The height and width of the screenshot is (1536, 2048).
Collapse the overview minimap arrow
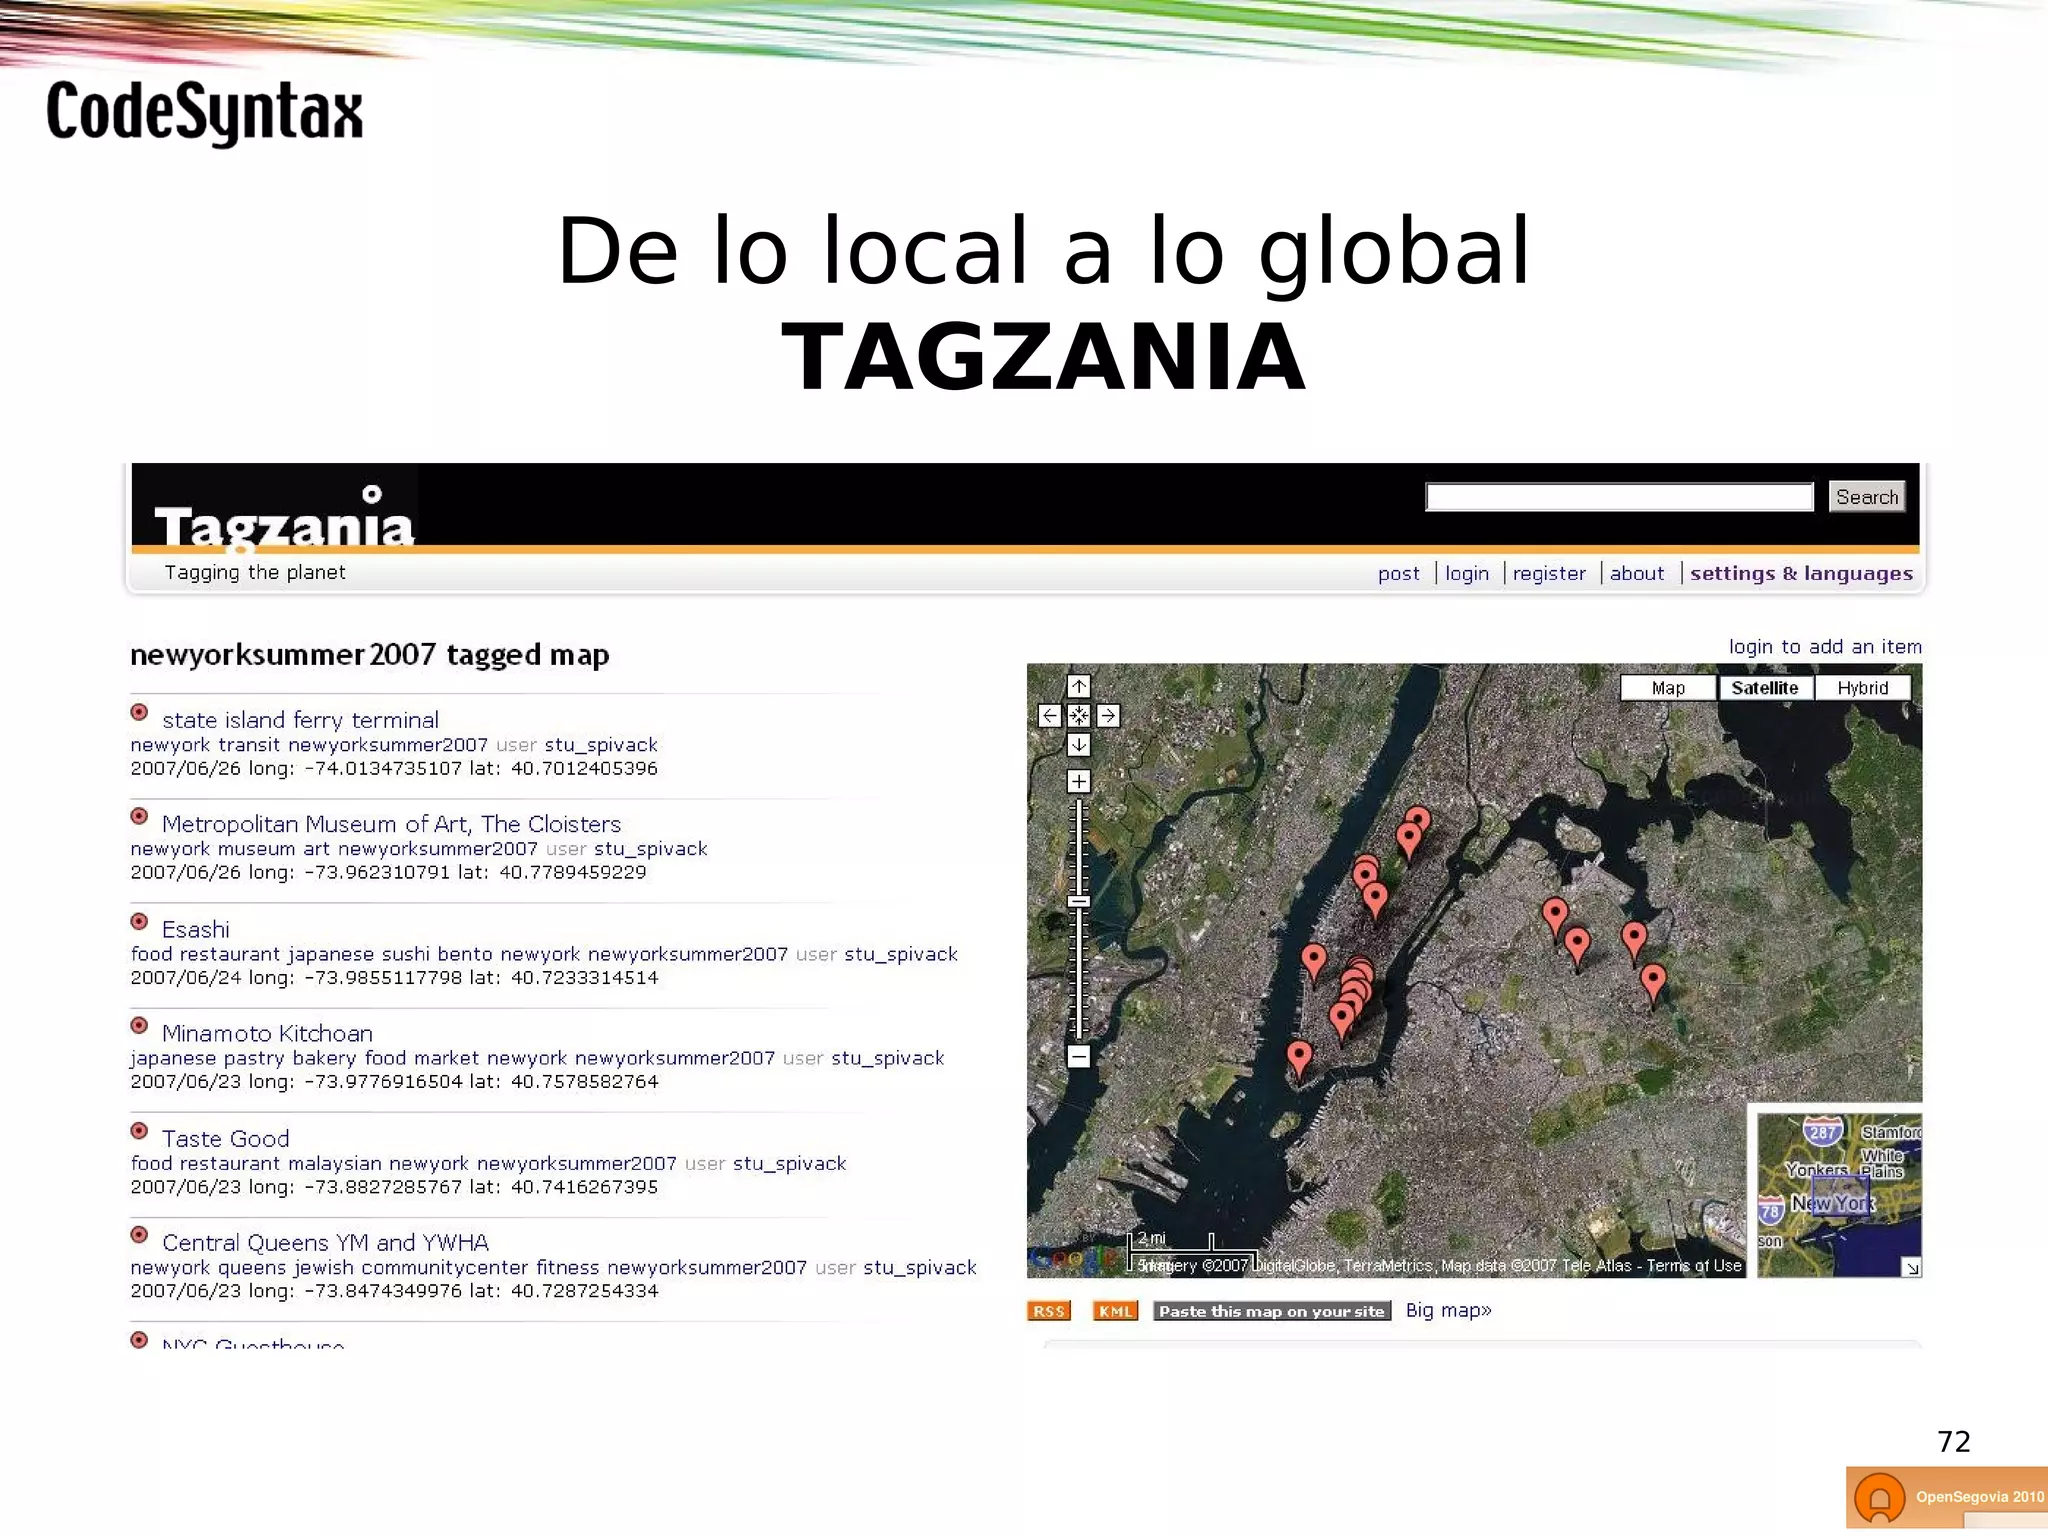pyautogui.click(x=1911, y=1267)
